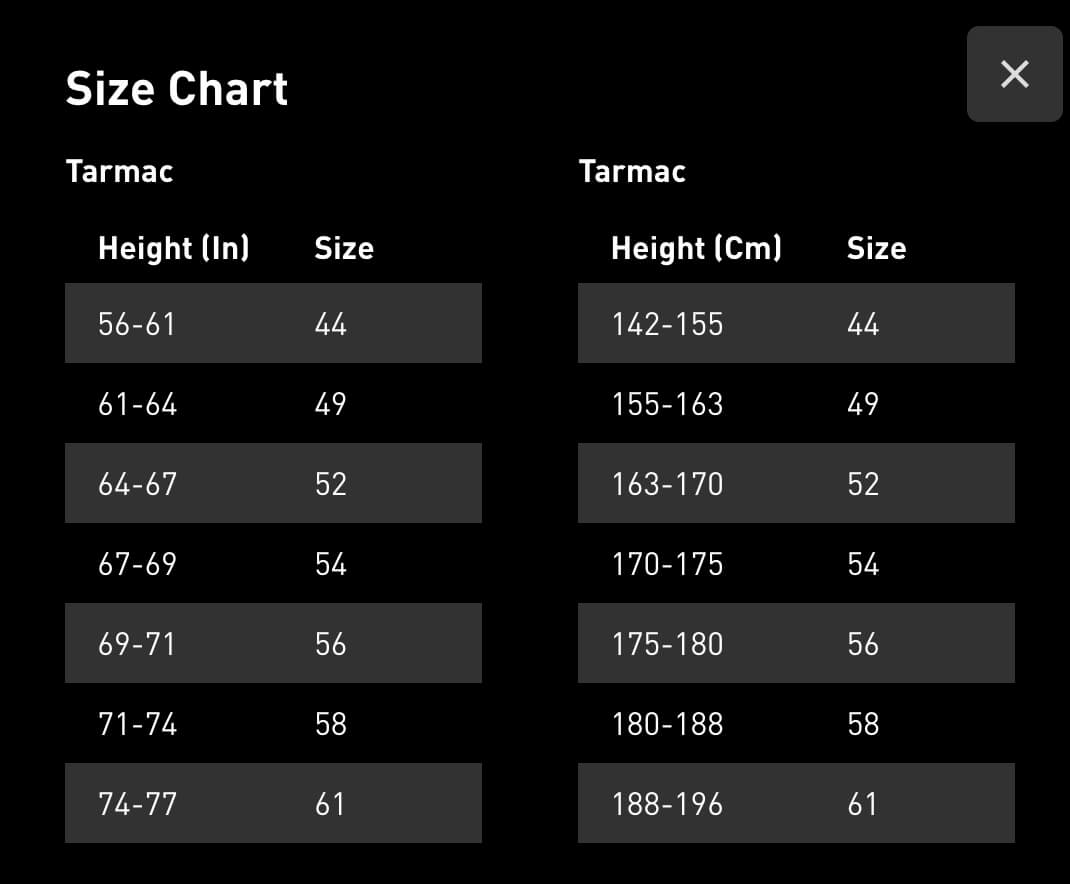Viewport: 1070px width, 884px height.
Task: Select the Height (In) column header
Action: pos(174,248)
